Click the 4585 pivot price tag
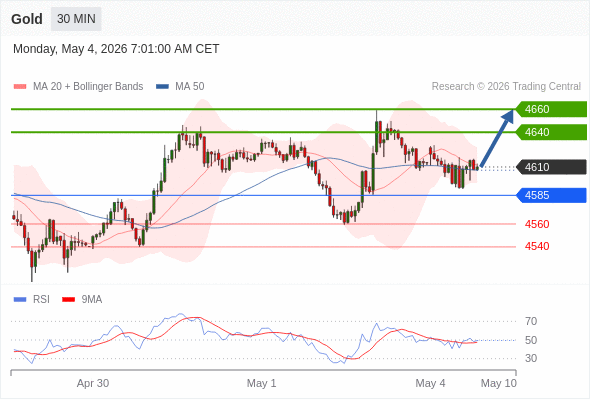This screenshot has width=590, height=400. coord(551,195)
